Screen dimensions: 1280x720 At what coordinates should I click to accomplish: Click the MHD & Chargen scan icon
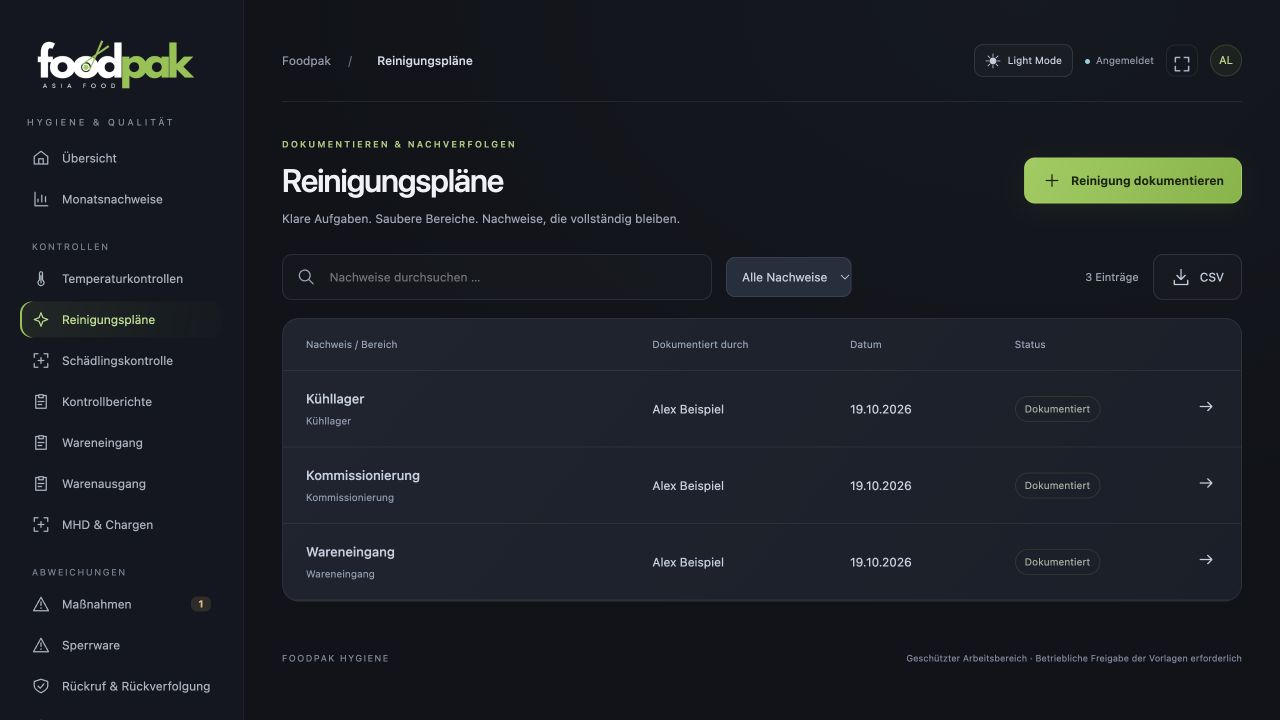tap(41, 525)
